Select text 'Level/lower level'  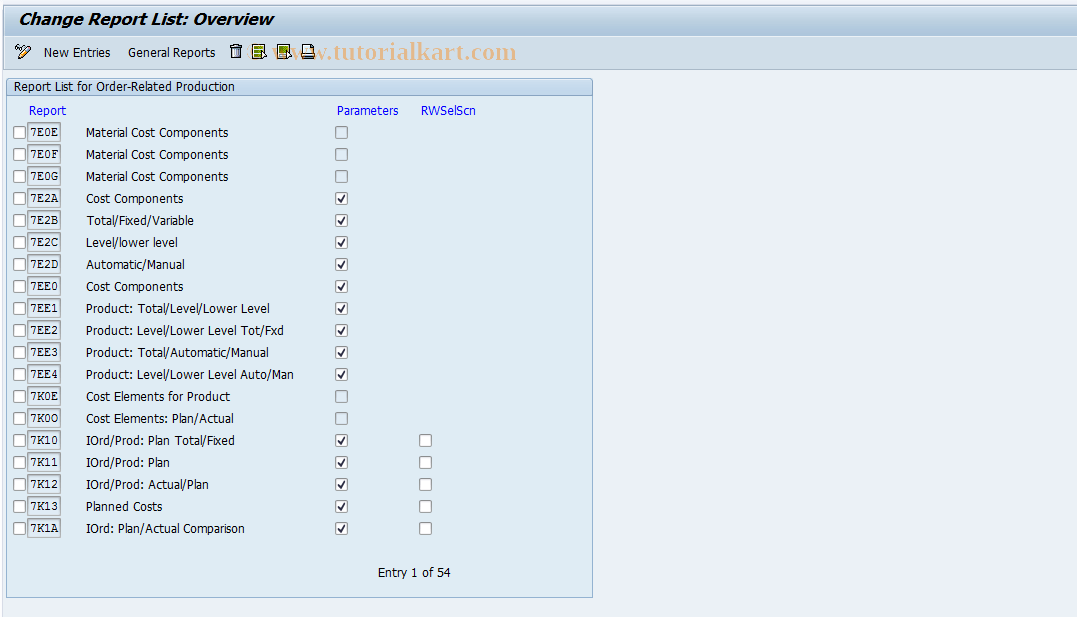132,243
